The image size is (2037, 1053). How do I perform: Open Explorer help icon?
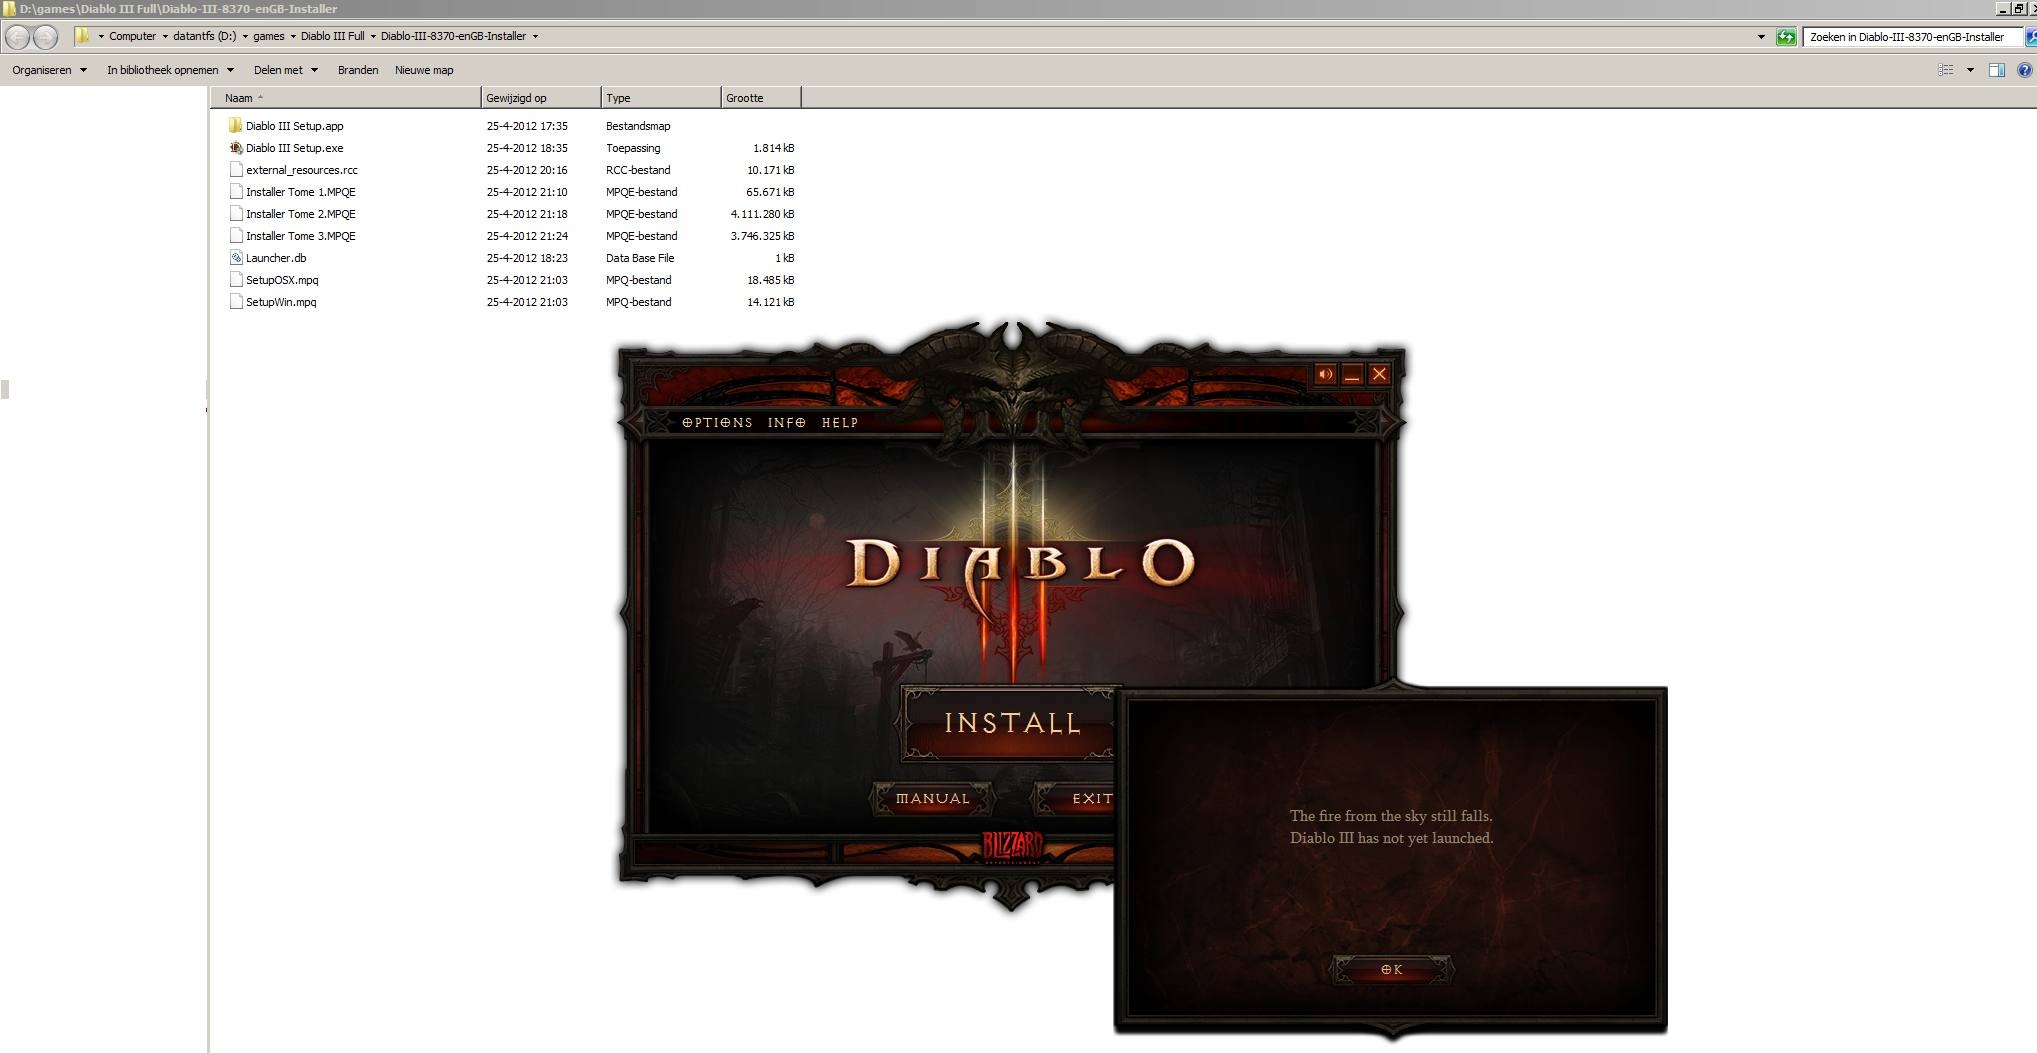click(x=2025, y=70)
